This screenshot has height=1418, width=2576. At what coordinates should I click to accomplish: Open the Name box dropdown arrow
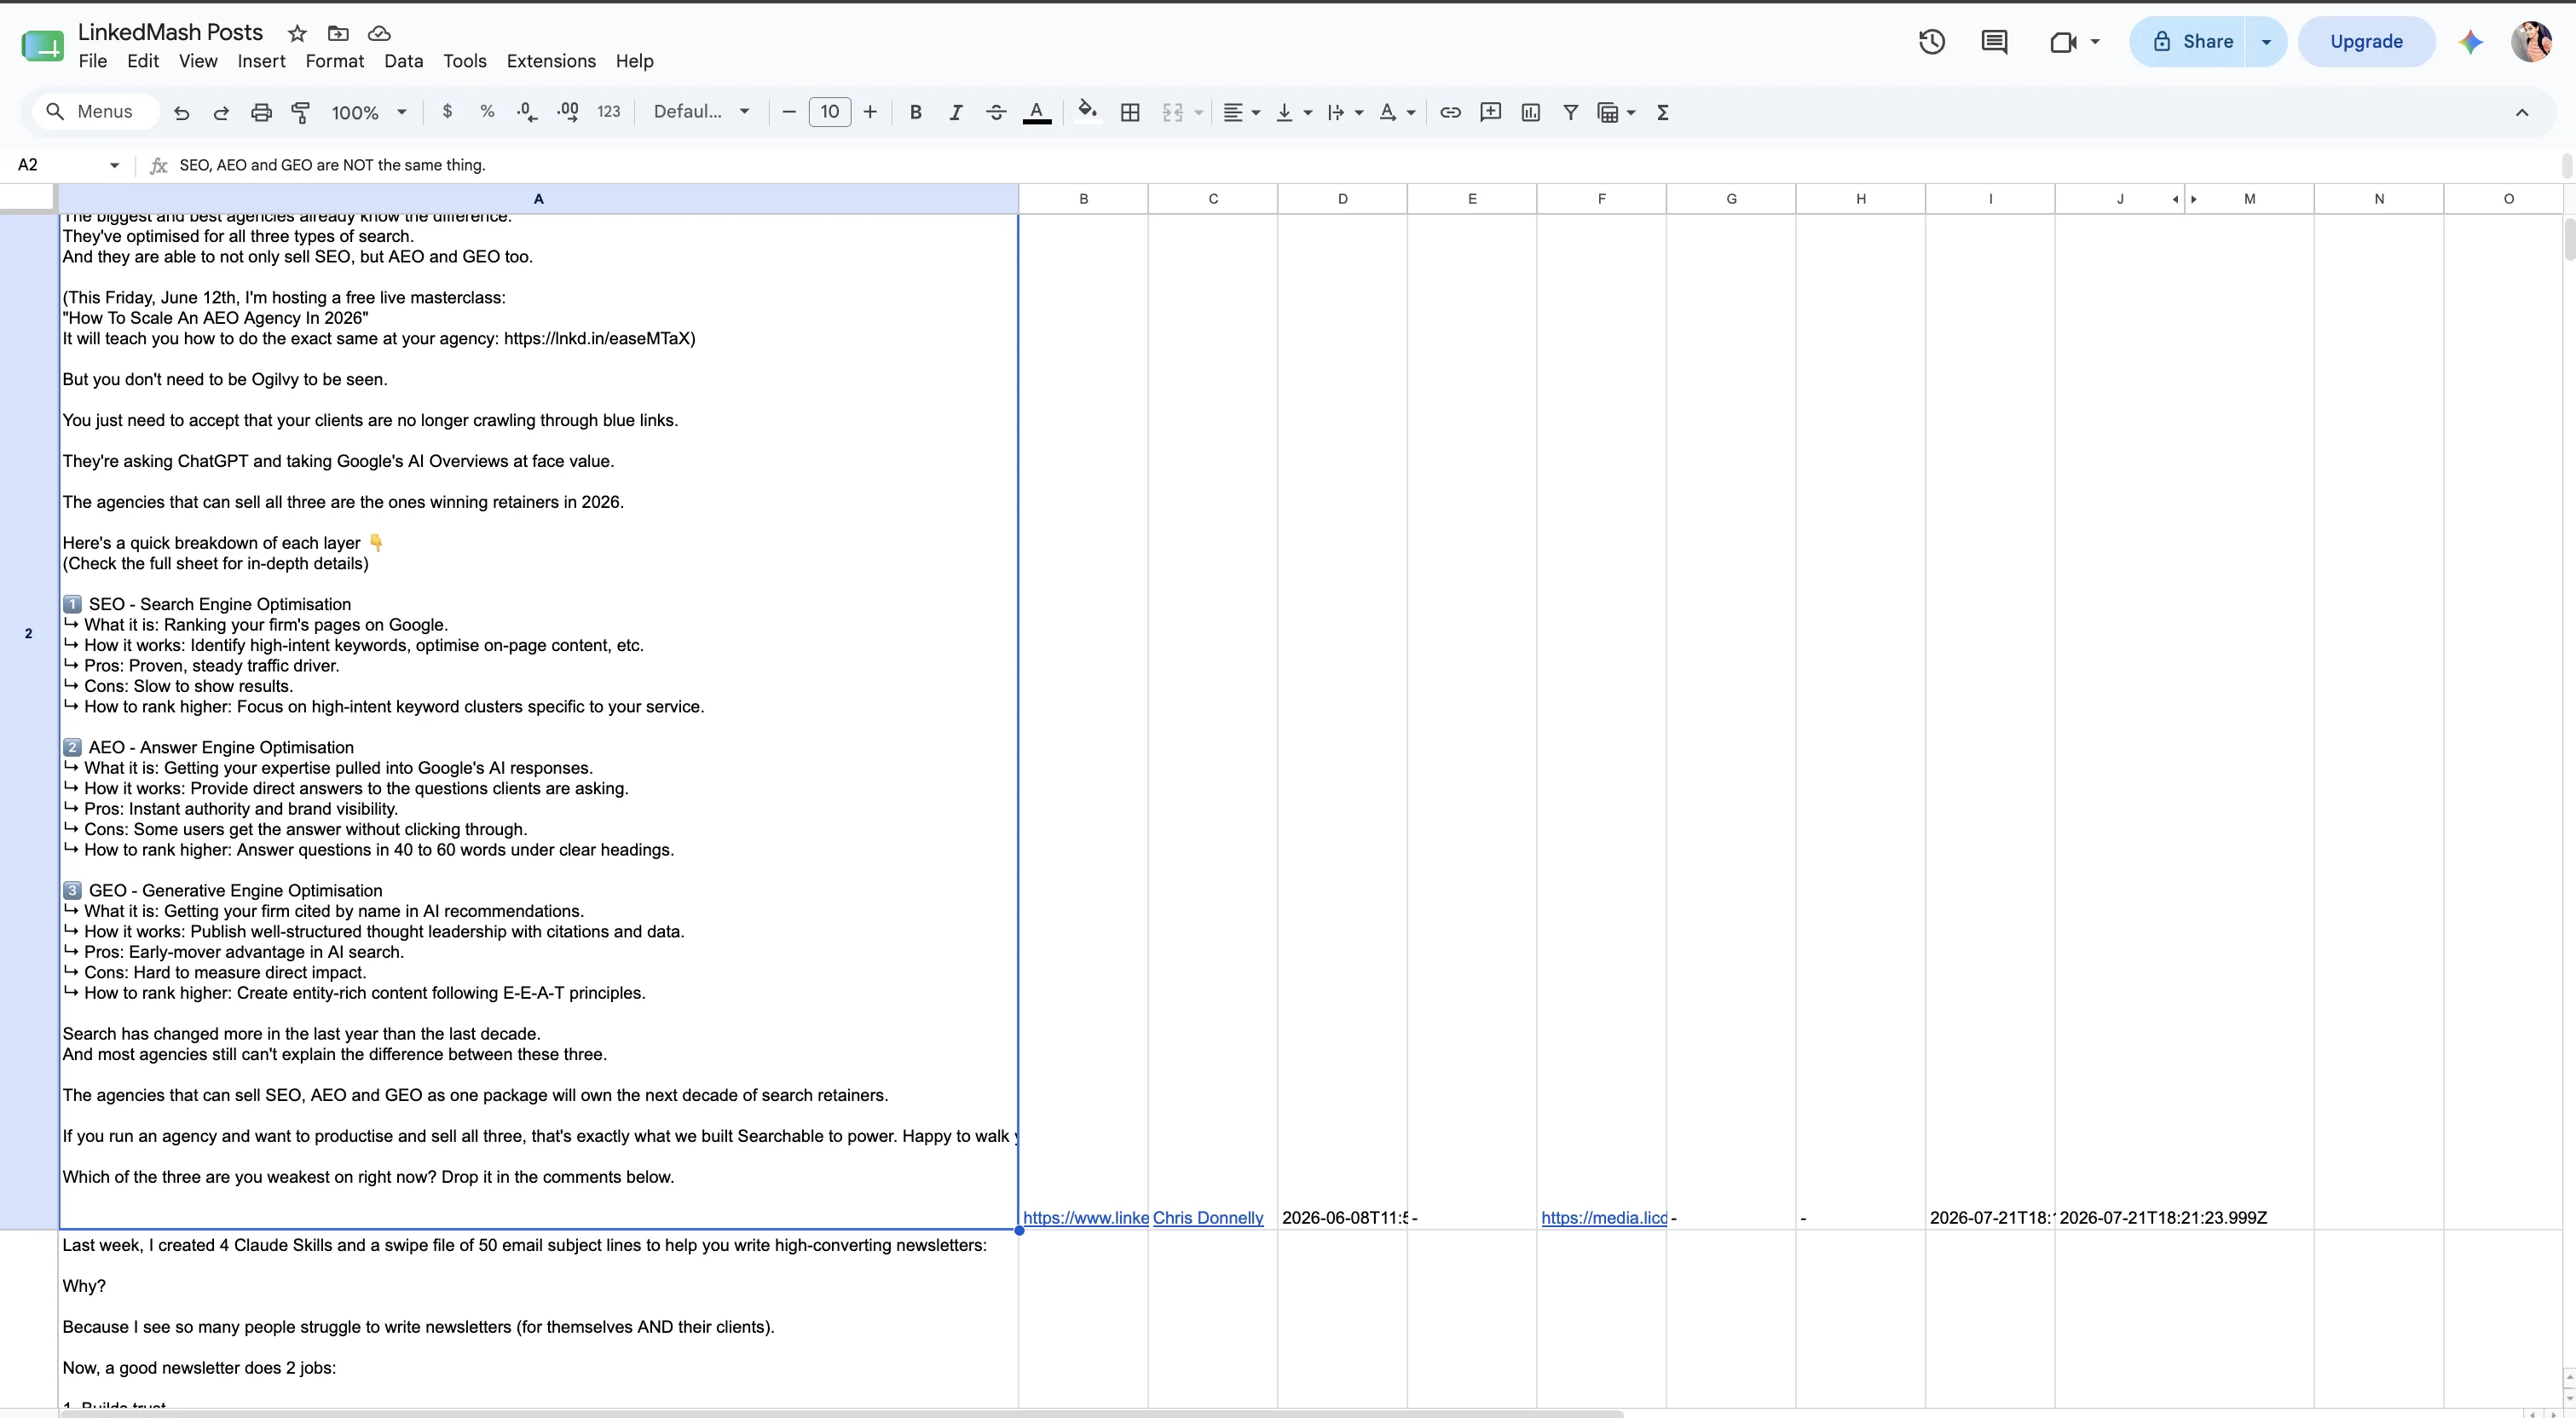(114, 165)
